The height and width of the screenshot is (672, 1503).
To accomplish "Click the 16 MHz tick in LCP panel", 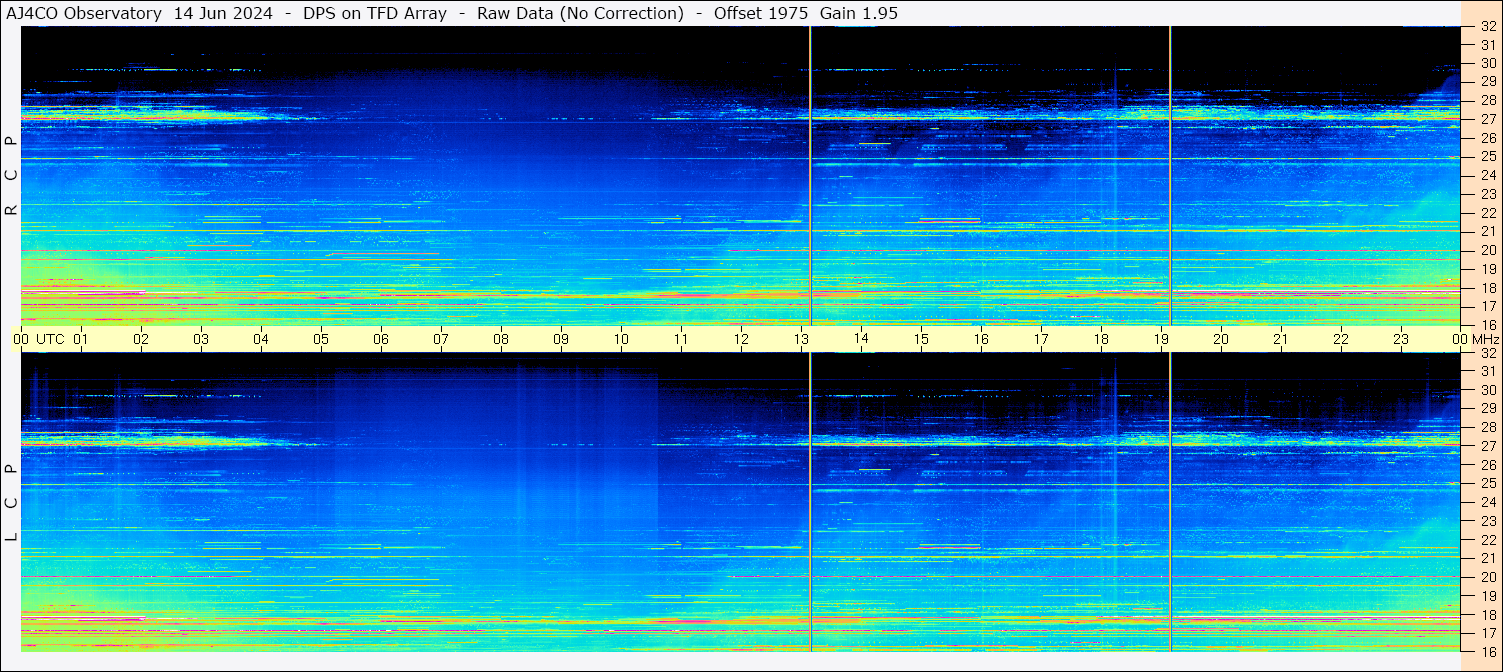I will (1487, 651).
